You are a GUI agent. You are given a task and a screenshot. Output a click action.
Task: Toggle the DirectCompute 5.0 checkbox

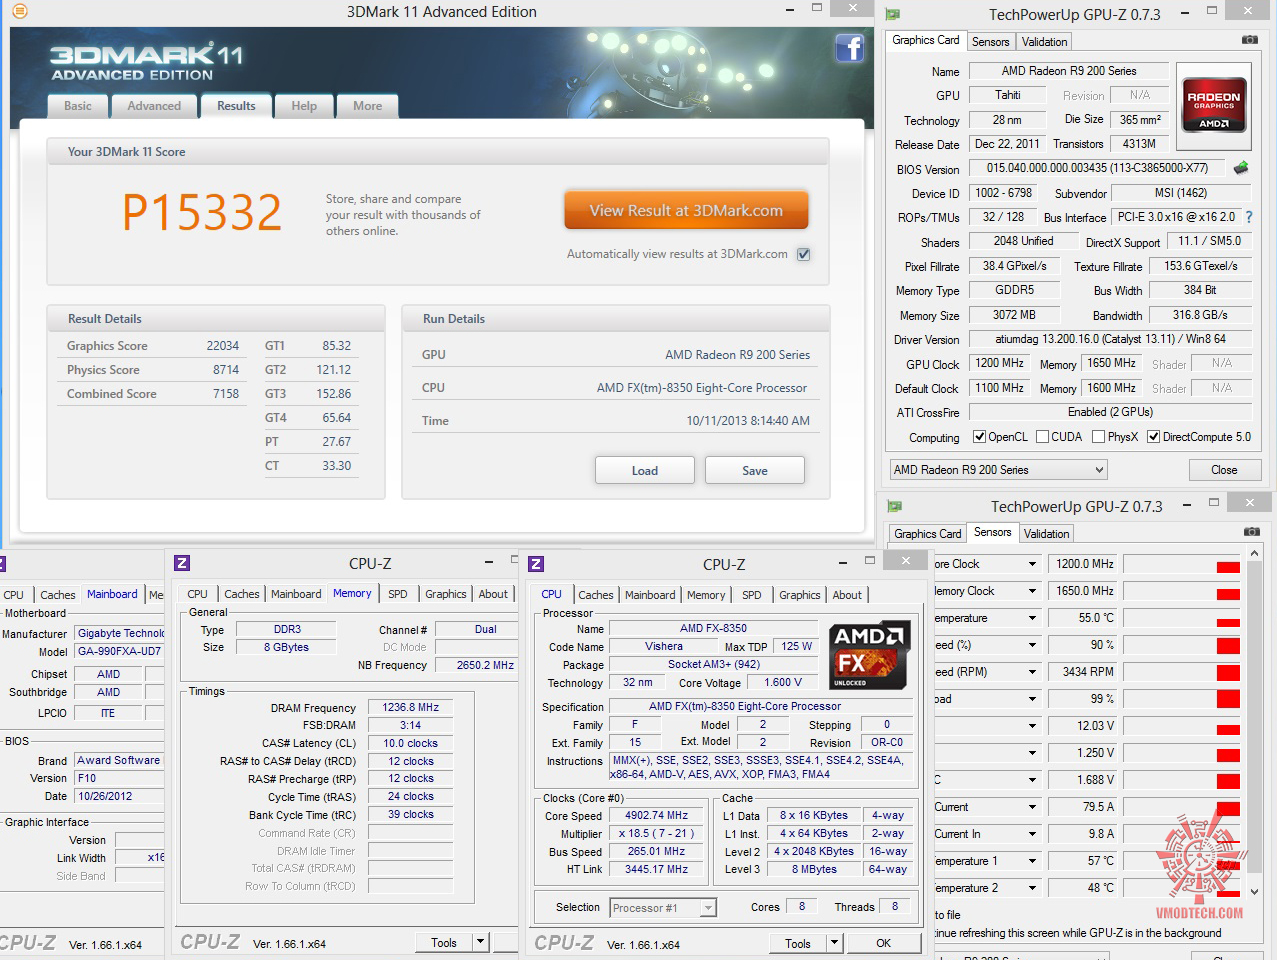pos(1153,437)
